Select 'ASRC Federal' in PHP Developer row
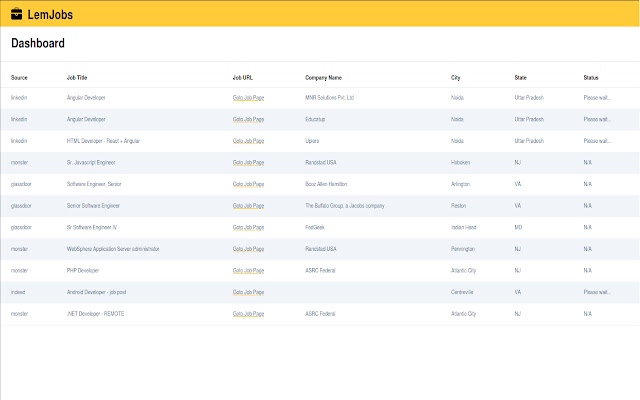The width and height of the screenshot is (640, 400). pos(320,271)
